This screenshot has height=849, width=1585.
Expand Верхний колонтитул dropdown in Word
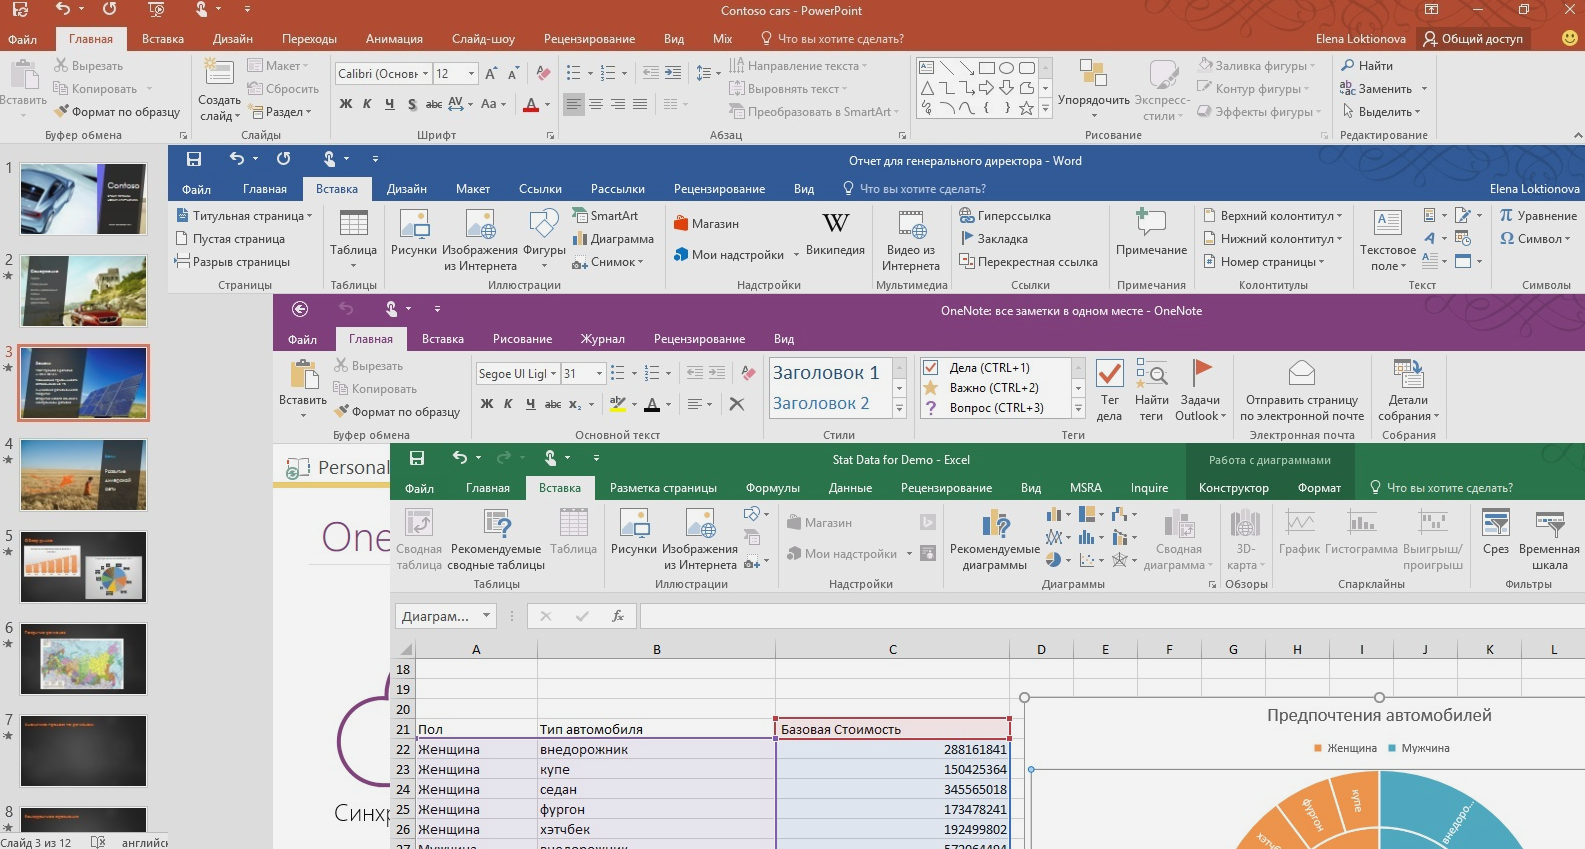click(1340, 216)
